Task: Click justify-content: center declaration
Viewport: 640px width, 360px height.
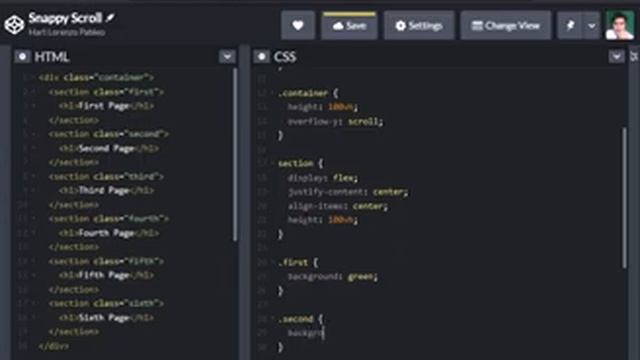Action: click(x=348, y=192)
